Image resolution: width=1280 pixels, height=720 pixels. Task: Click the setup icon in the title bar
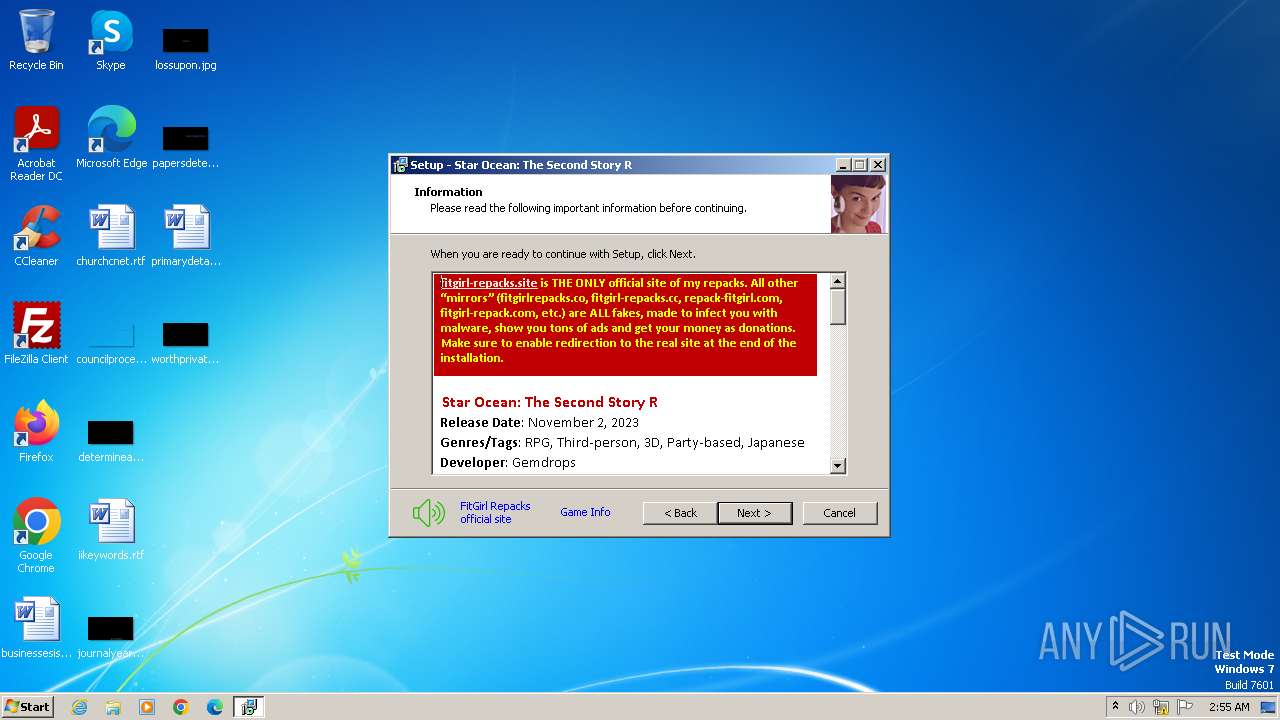pyautogui.click(x=400, y=165)
